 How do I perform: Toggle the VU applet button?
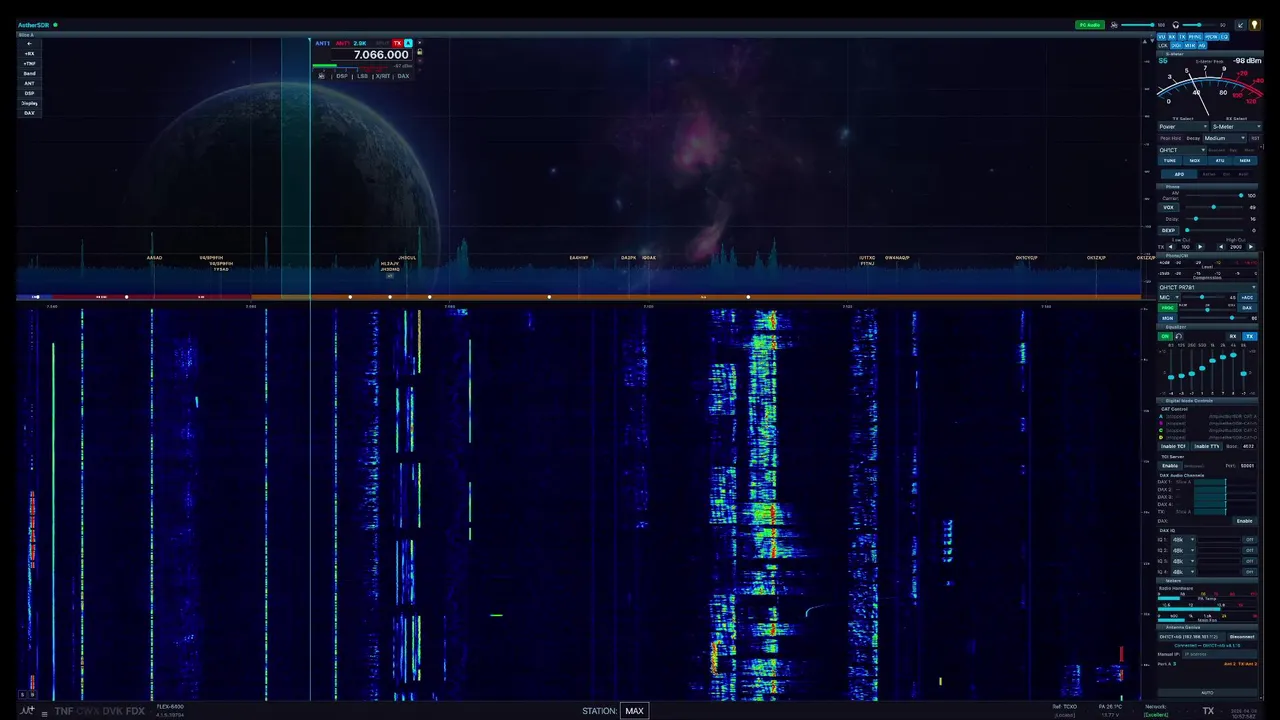pyautogui.click(x=1161, y=37)
